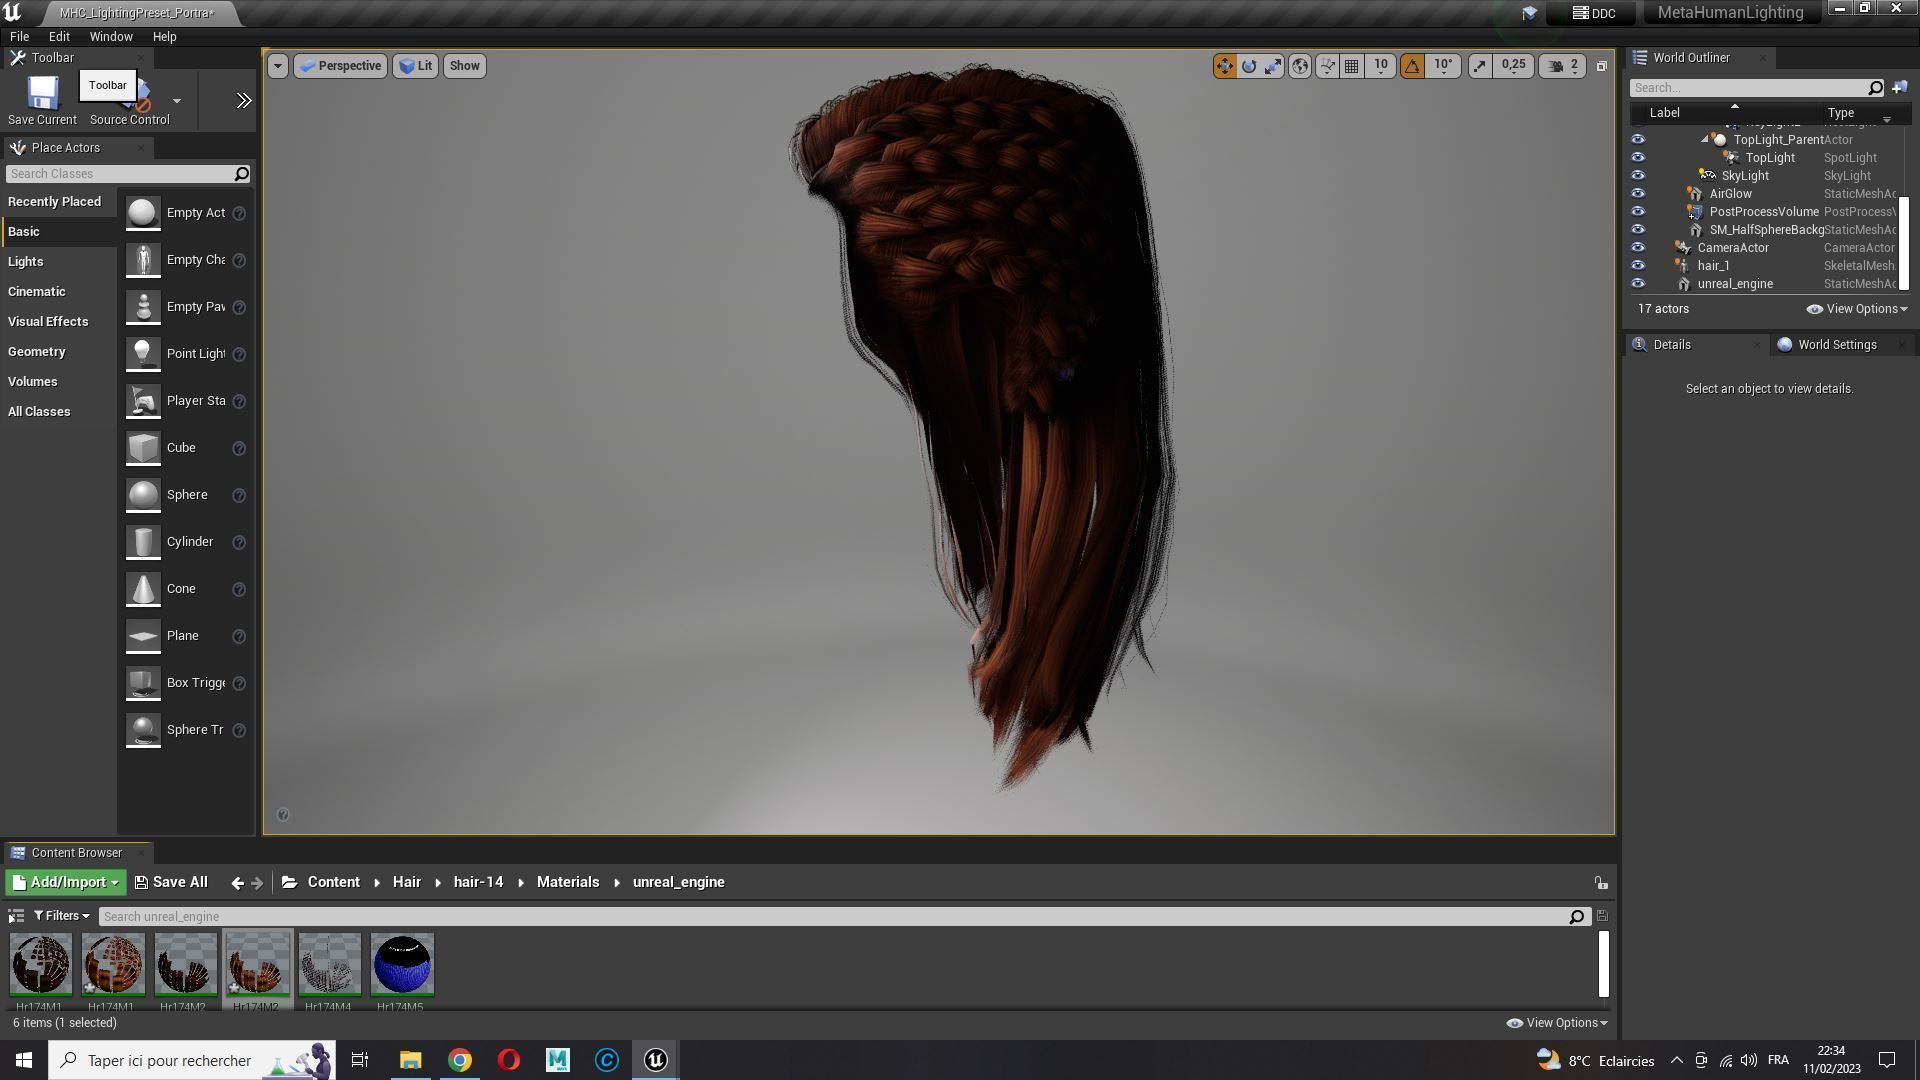Open Source Control toolbar button
This screenshot has height=1080, width=1920.
130,101
